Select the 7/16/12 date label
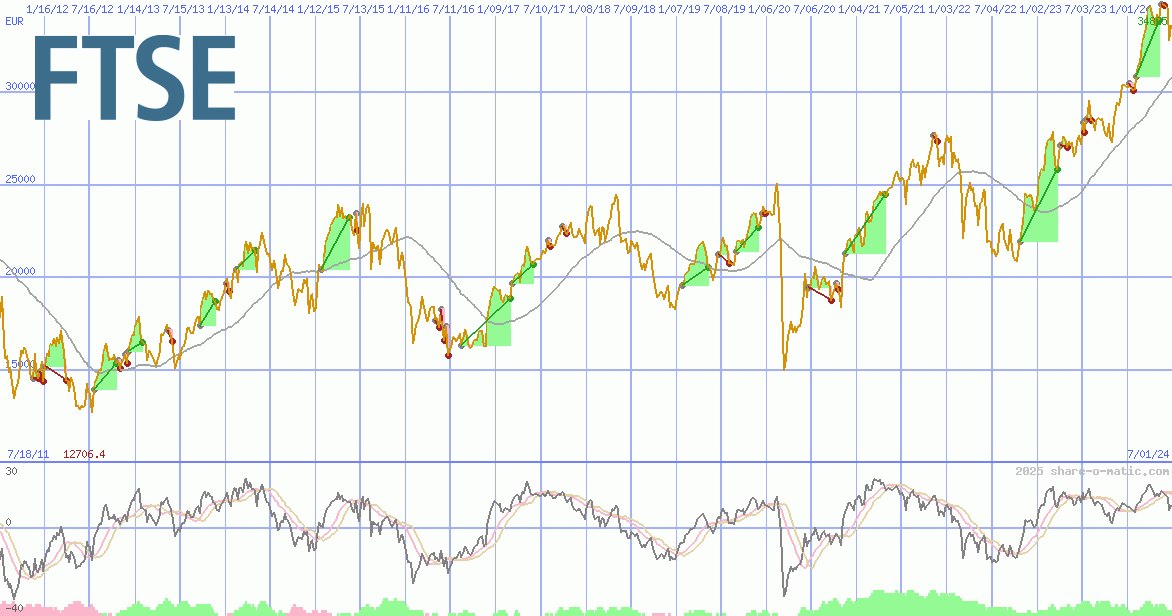This screenshot has width=1172, height=616. click(92, 9)
